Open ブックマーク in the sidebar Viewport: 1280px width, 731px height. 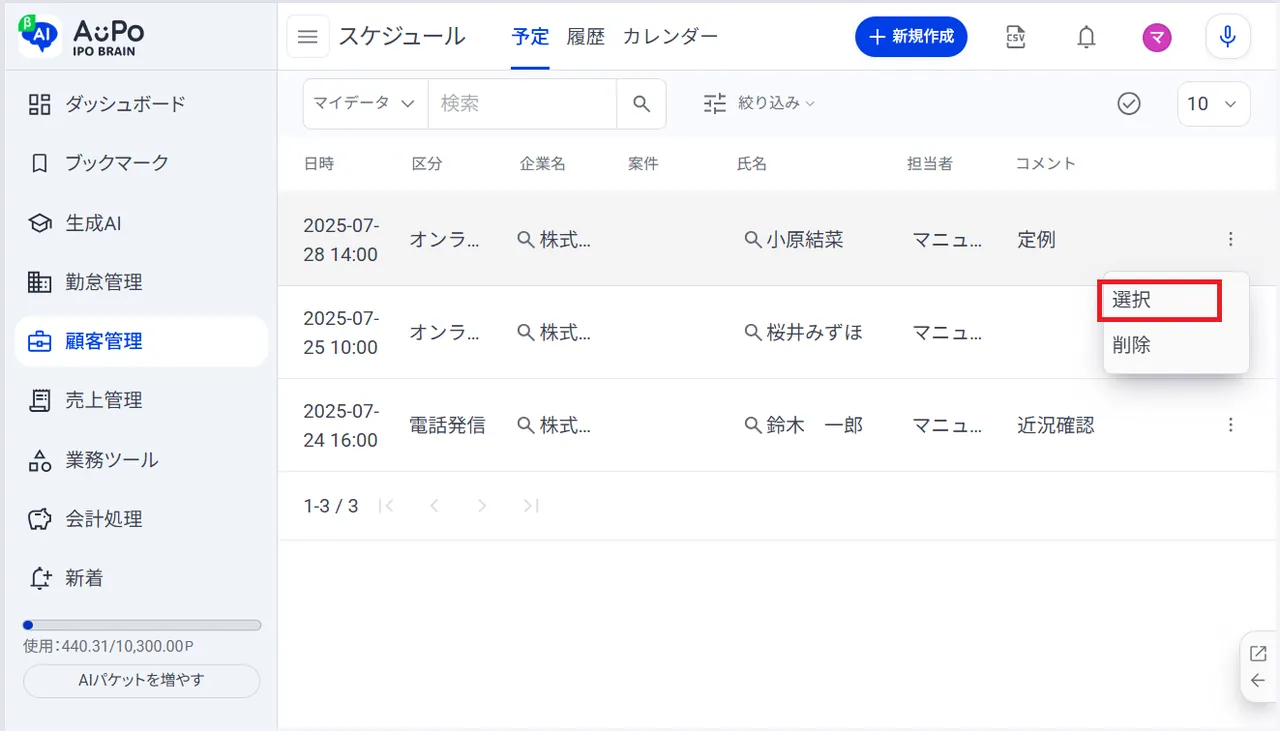[x=141, y=163]
